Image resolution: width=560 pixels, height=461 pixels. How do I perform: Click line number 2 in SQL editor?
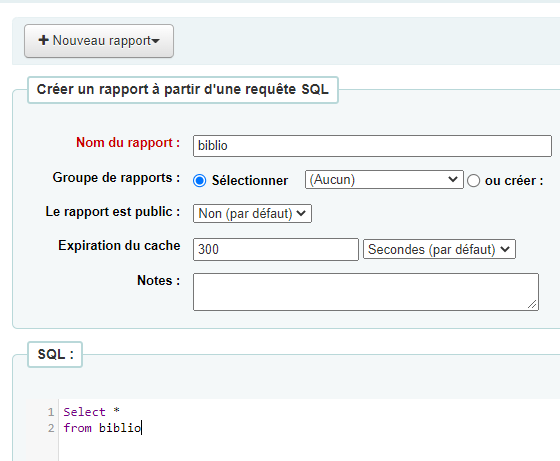51,428
